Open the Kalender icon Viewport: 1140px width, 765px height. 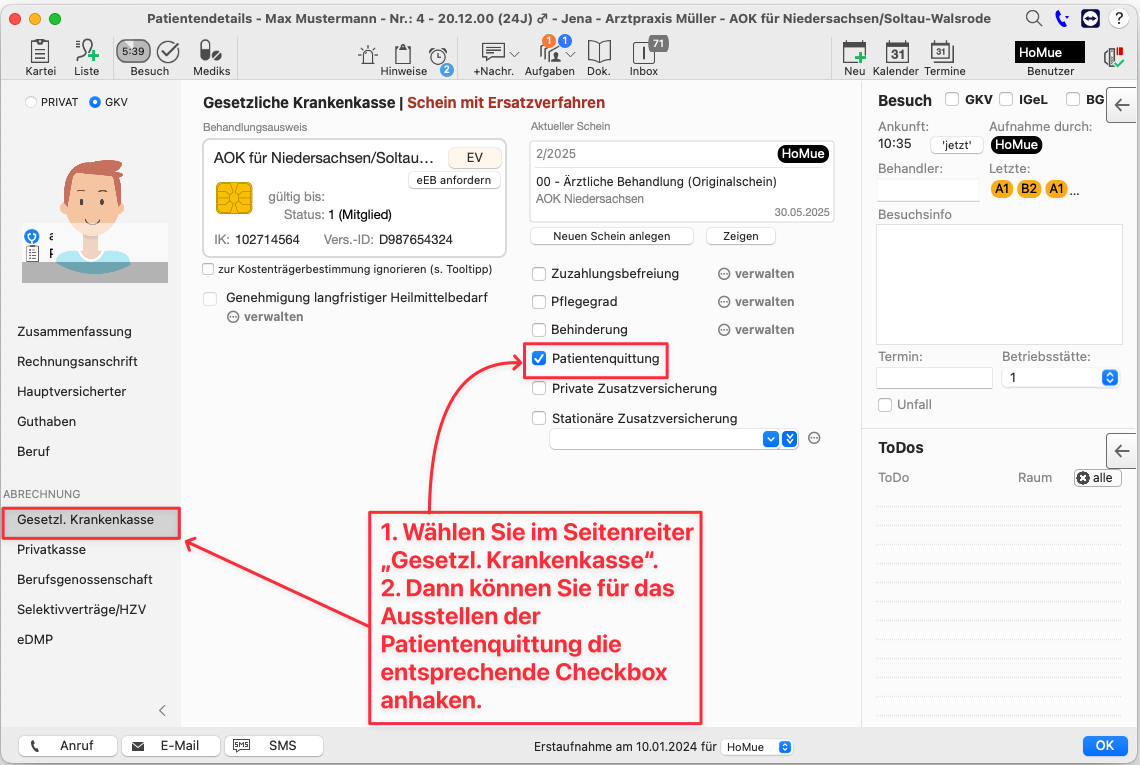[x=897, y=52]
